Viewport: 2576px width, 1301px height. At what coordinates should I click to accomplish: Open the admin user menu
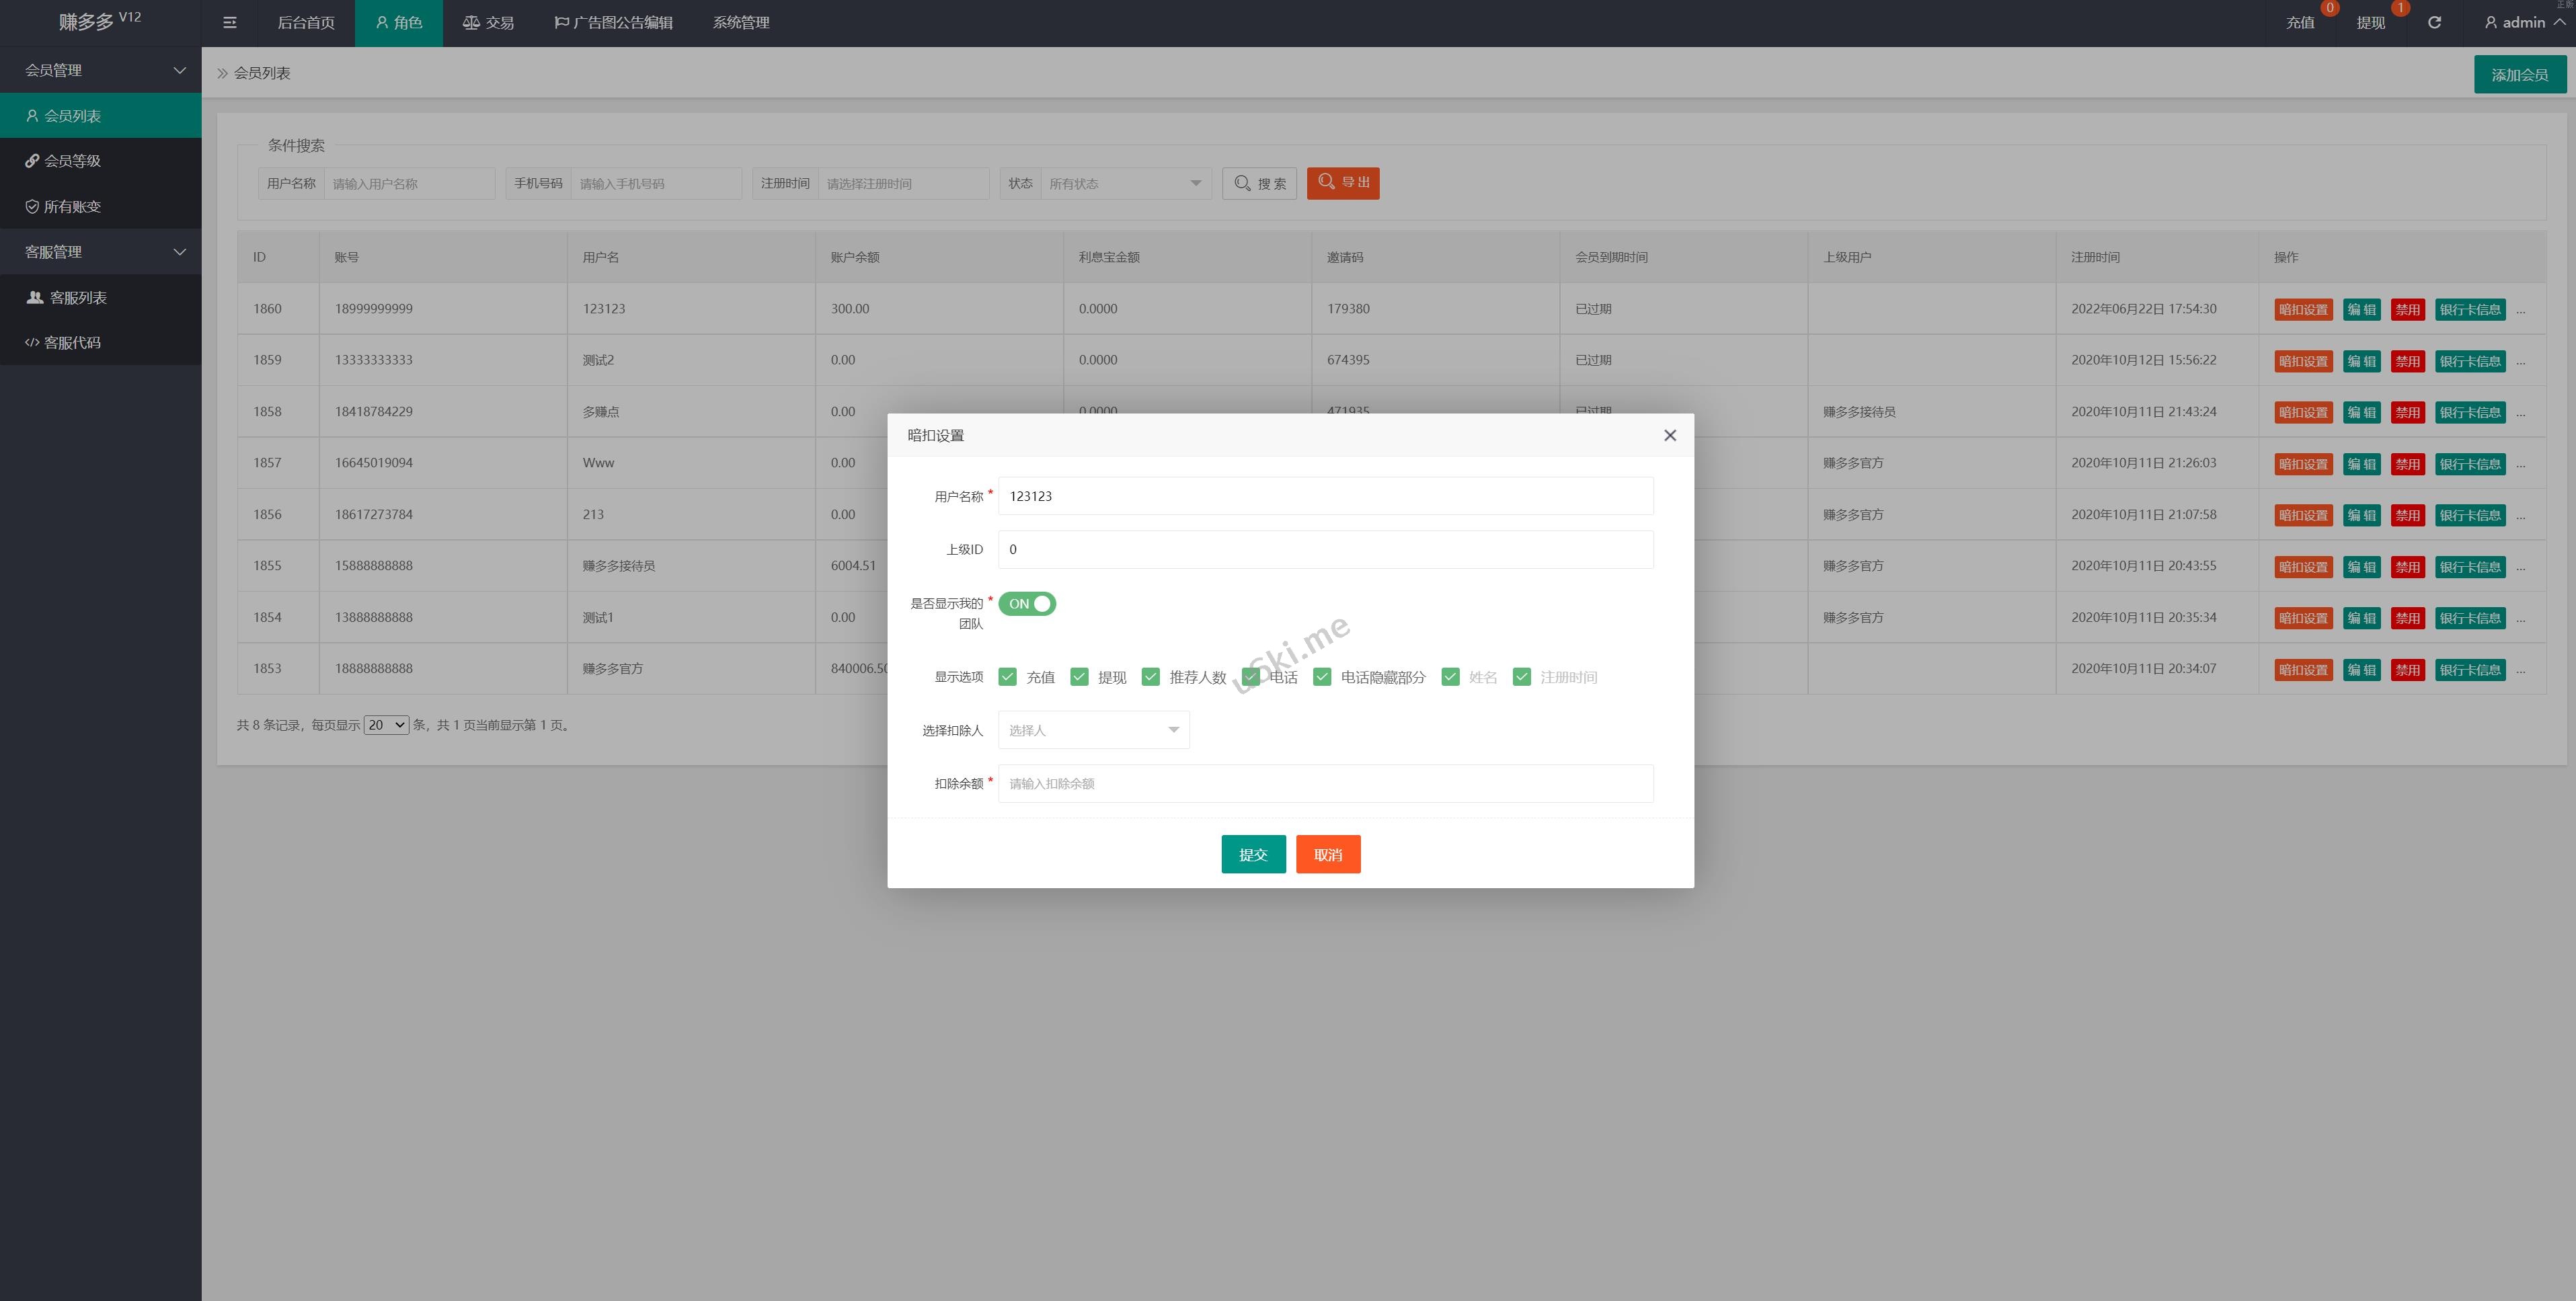coord(2522,22)
